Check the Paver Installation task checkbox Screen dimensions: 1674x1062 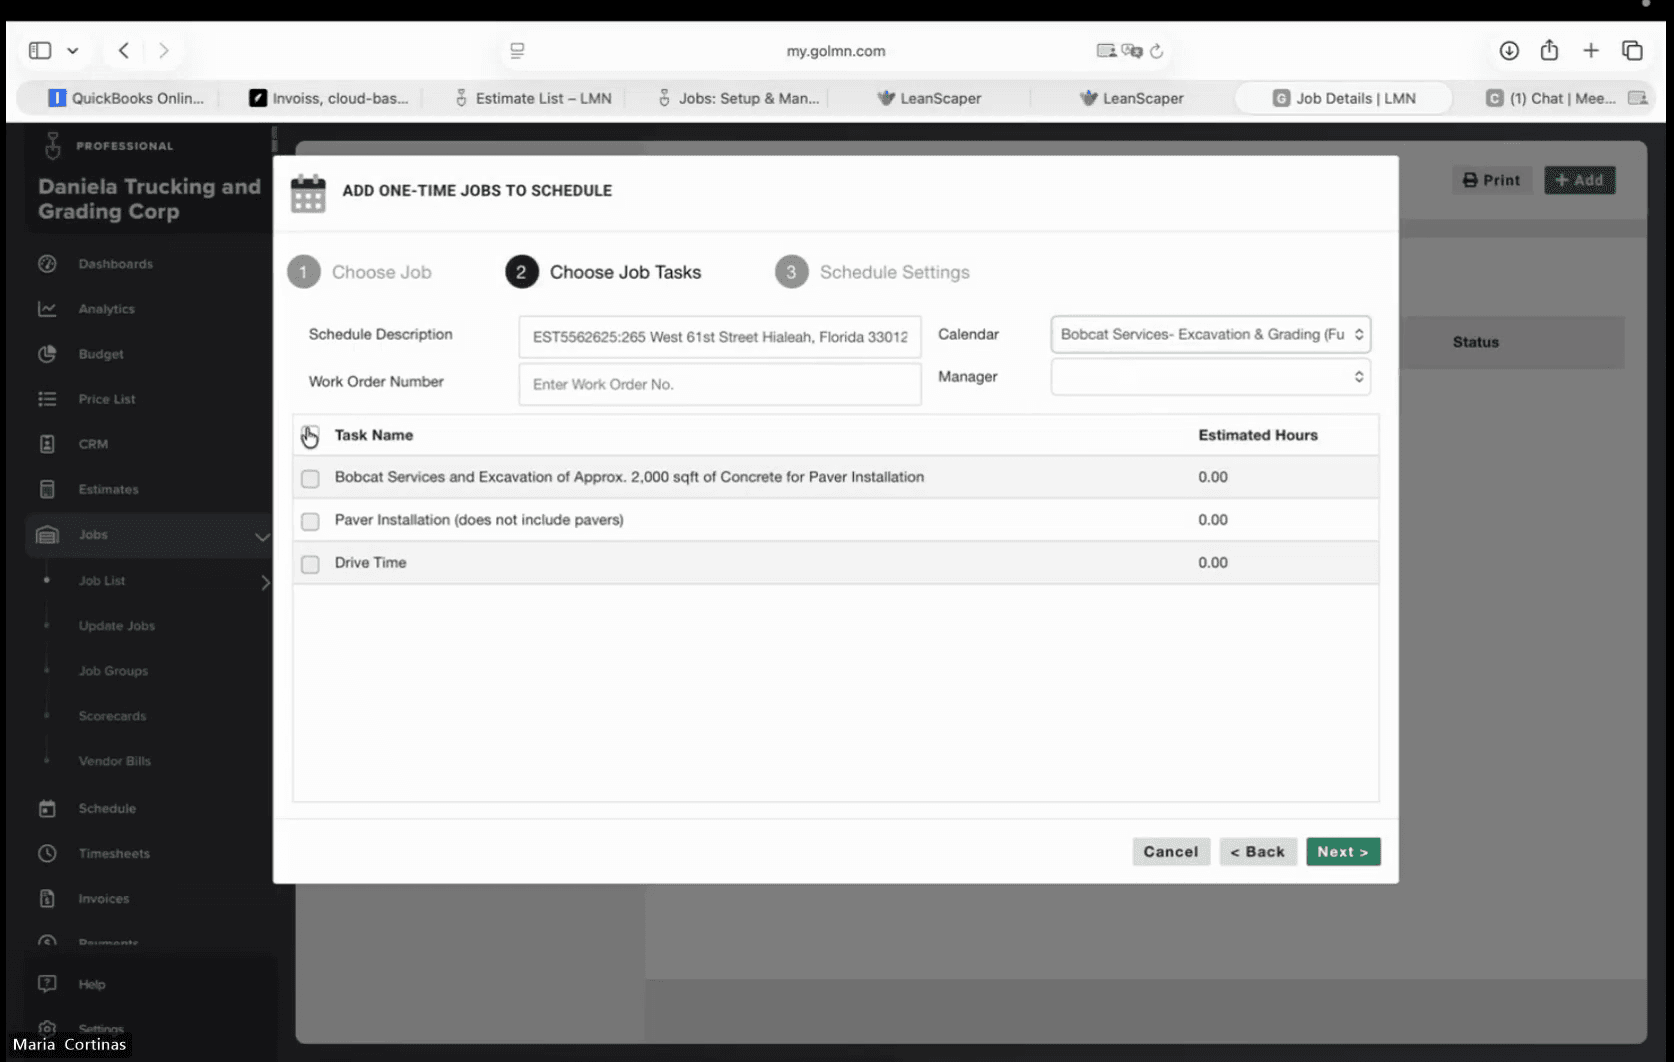(x=310, y=521)
